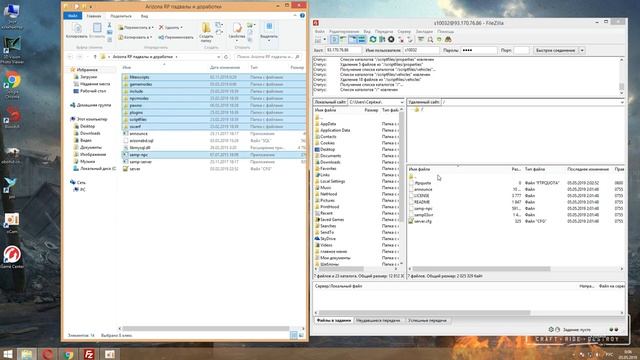Open Explorer address bar history dropdown

click(x=219, y=57)
